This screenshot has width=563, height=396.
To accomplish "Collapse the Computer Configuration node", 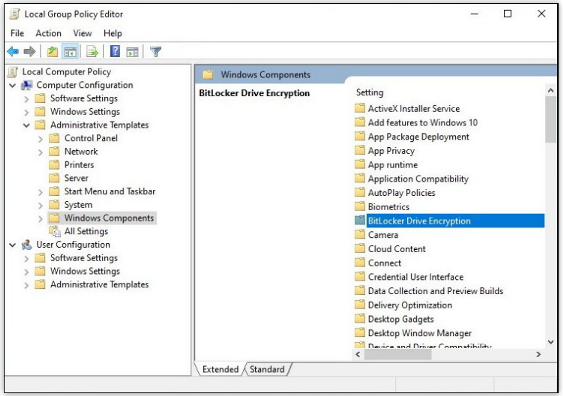I will [13, 85].
